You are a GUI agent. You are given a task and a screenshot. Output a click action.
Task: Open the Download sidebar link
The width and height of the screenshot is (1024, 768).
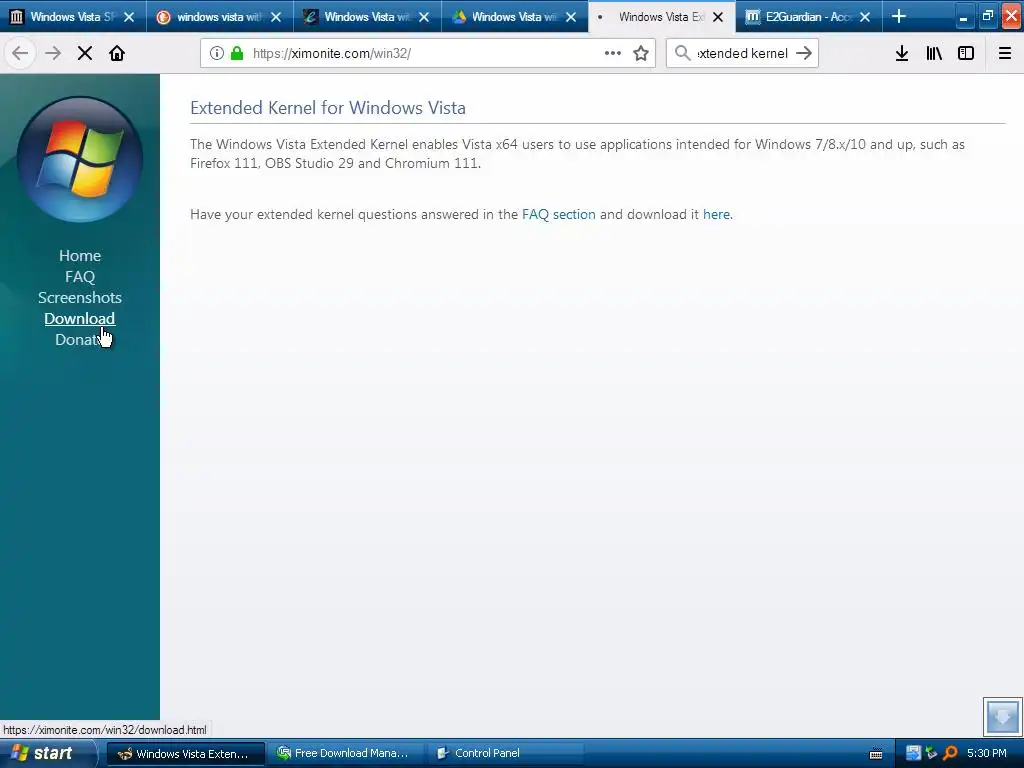(x=80, y=318)
